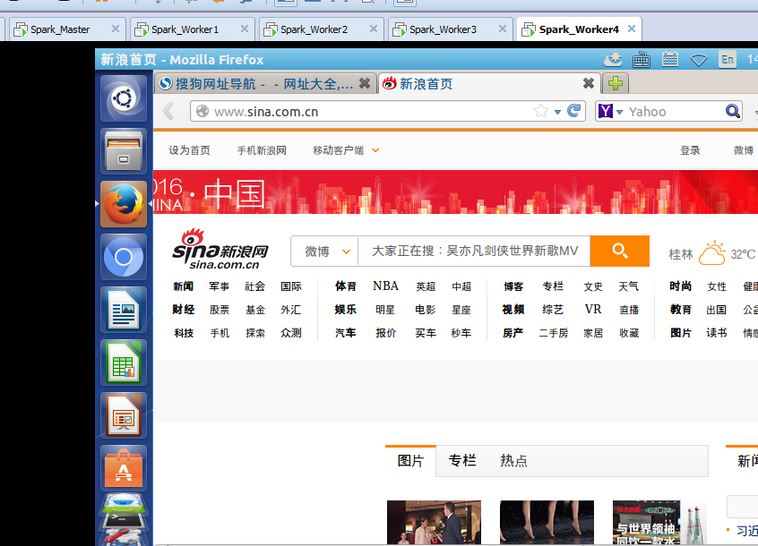This screenshot has width=758, height=546.
Task: Click the calendar-like indicator in top panel
Action: (x=670, y=59)
